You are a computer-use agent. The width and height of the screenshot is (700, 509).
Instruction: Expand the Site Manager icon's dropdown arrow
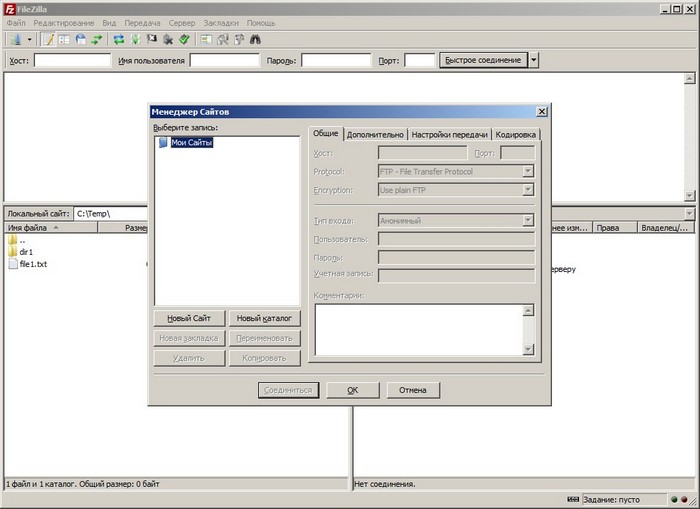[x=29, y=40]
